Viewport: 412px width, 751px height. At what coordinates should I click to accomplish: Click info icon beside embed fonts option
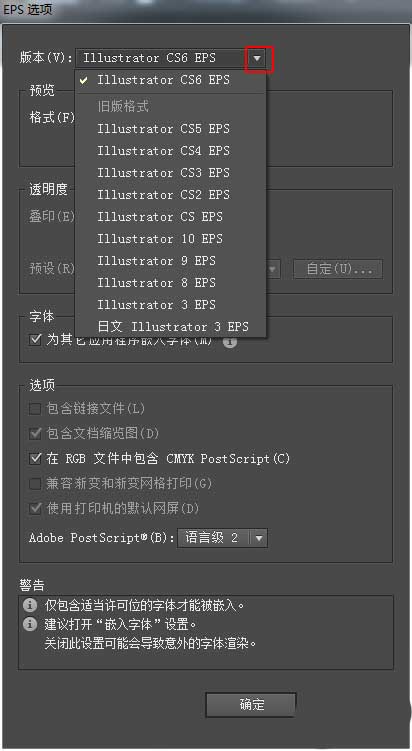pos(230,341)
